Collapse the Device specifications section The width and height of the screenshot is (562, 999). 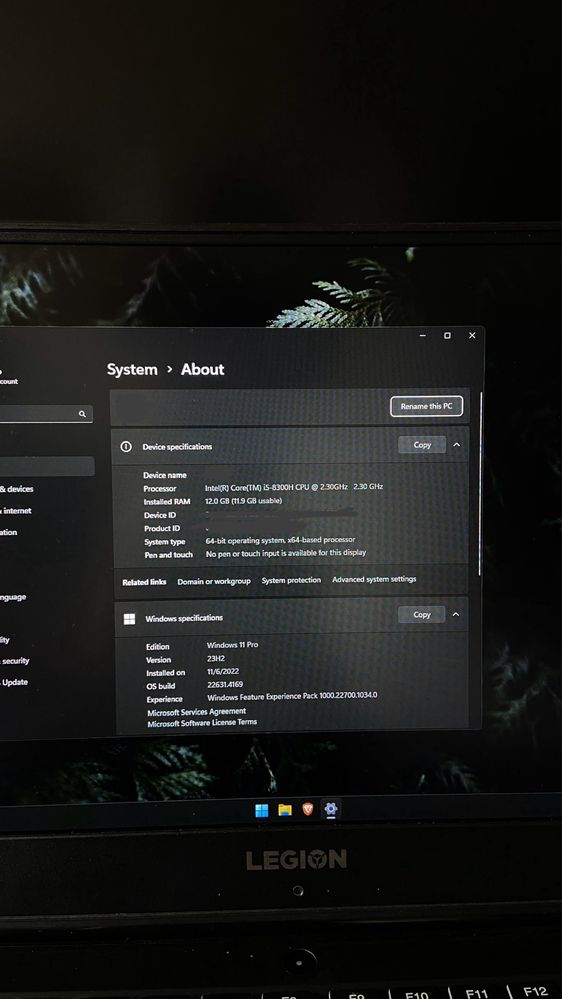[x=457, y=445]
